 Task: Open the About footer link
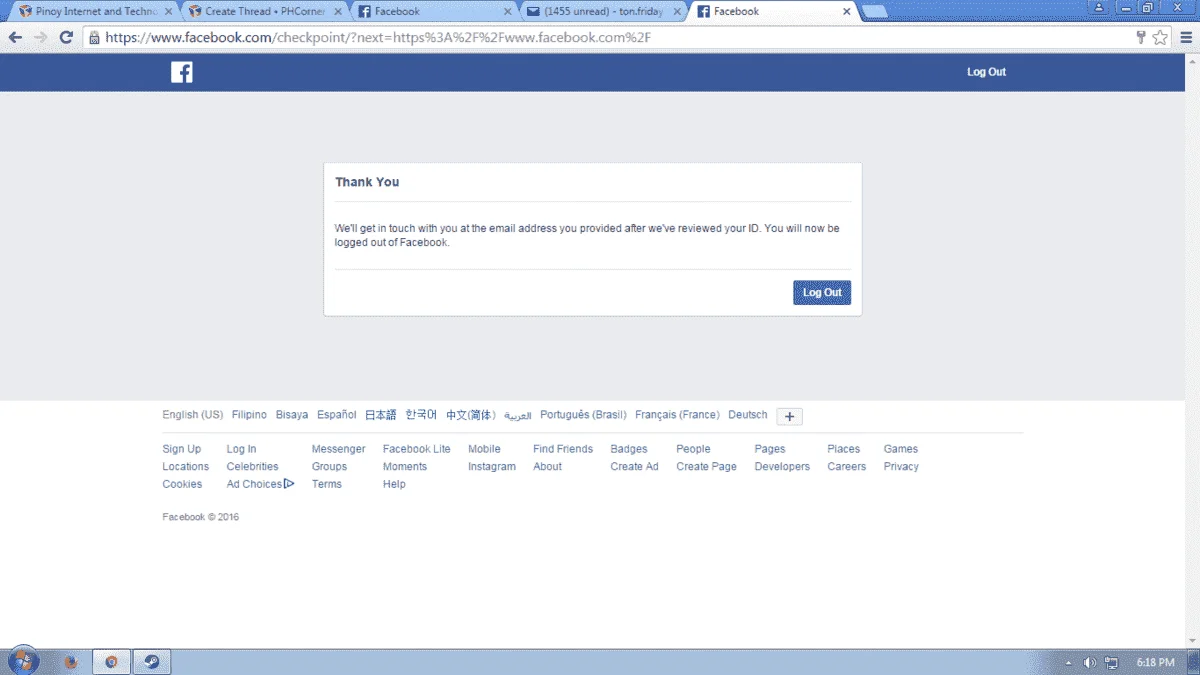(x=547, y=467)
